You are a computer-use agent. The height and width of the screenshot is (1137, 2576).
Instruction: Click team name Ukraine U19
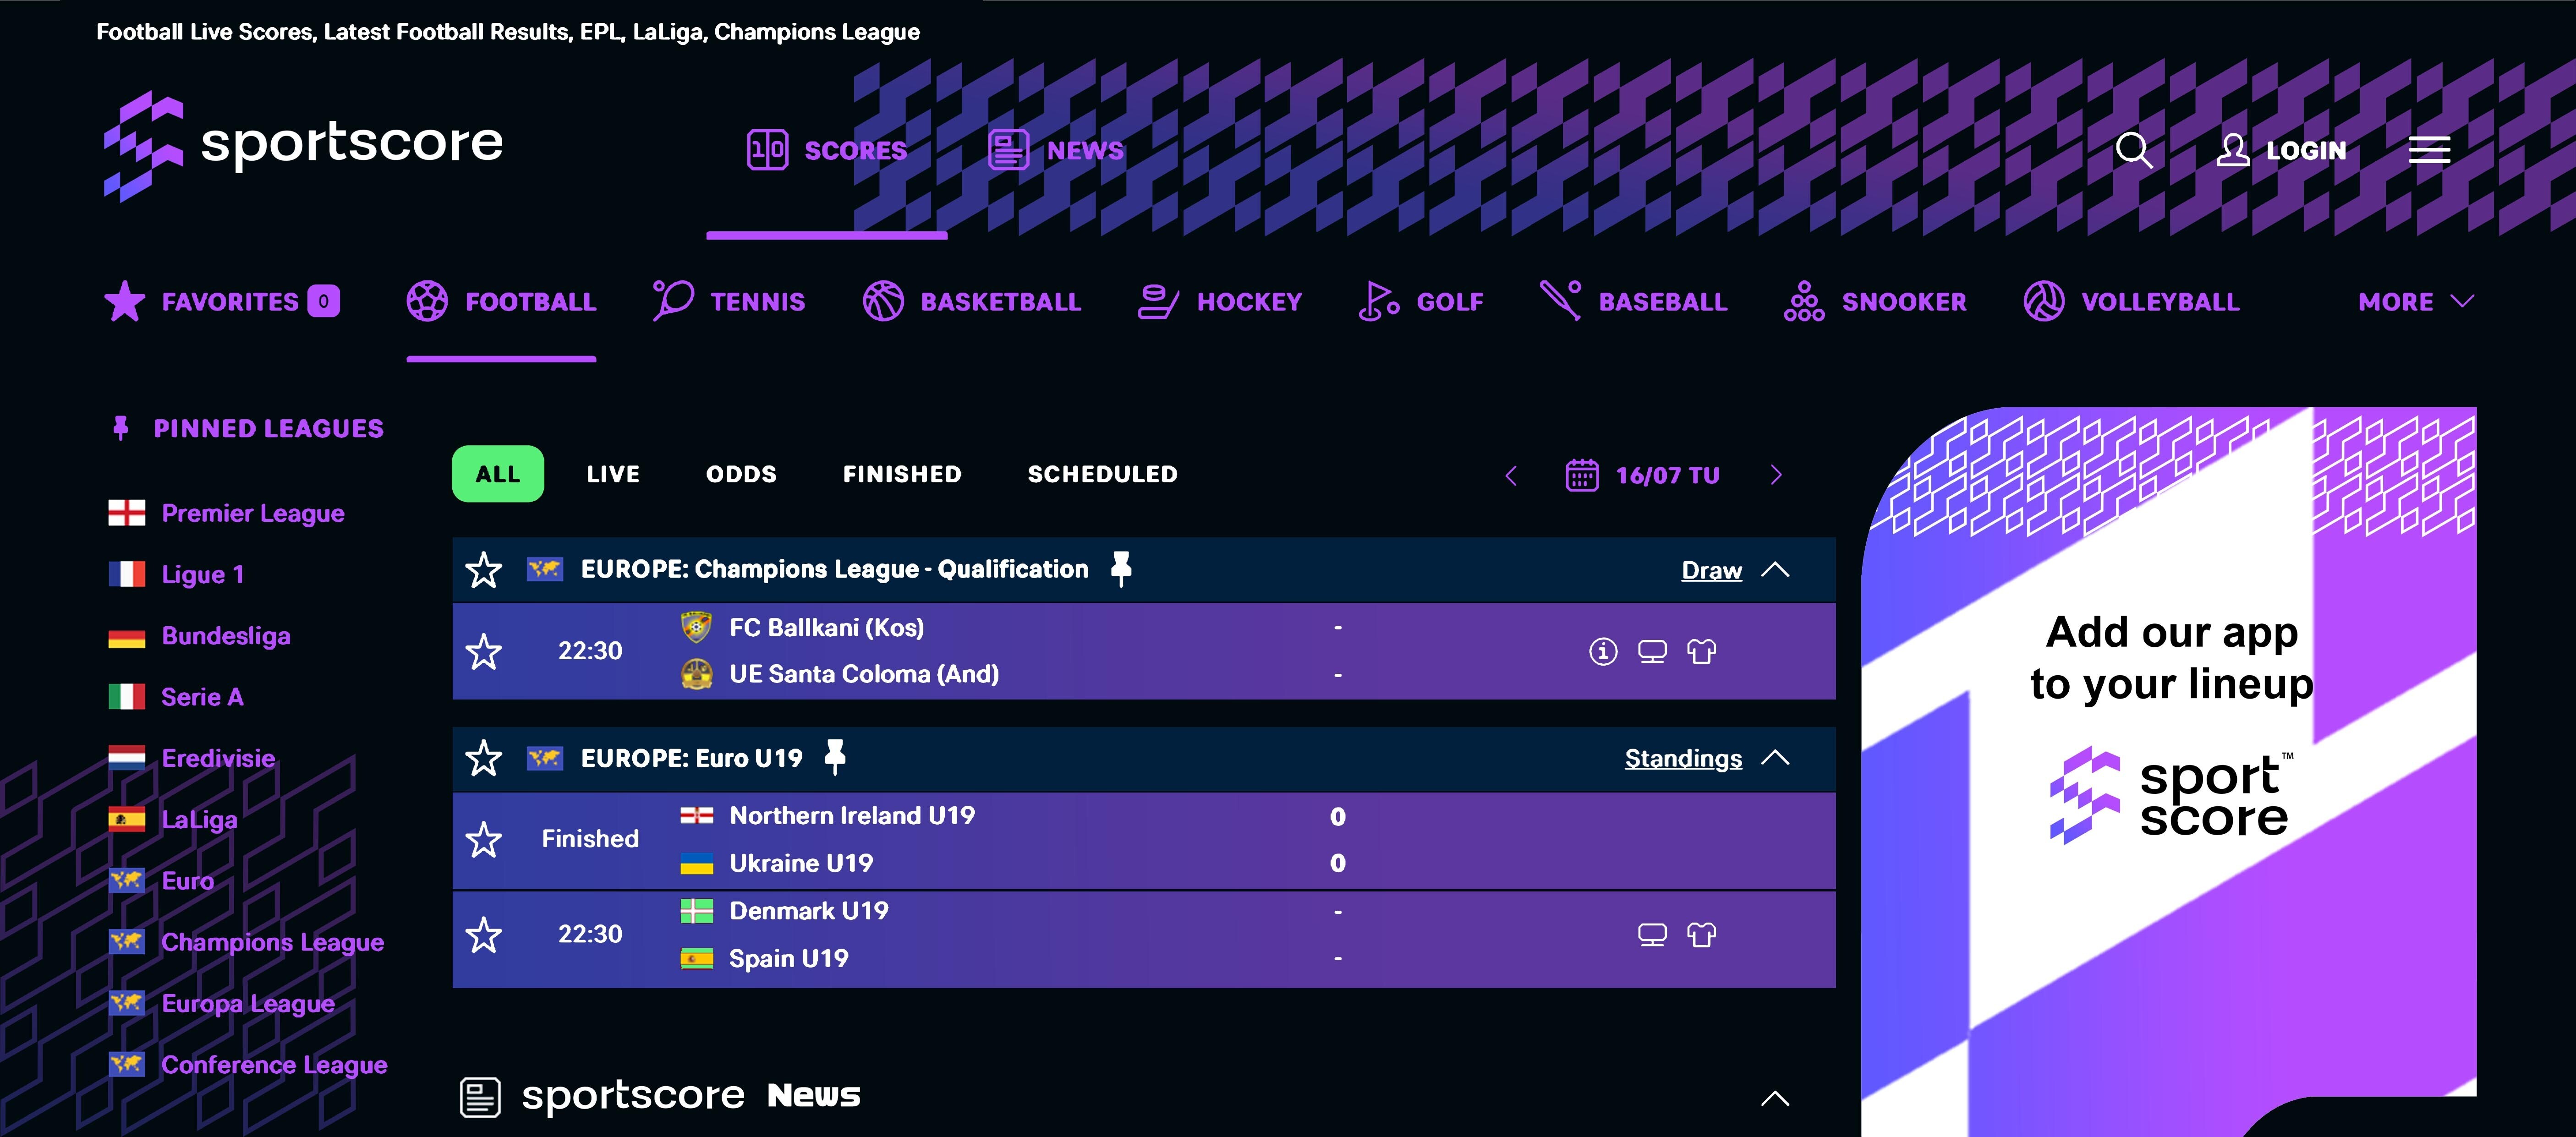pyautogui.click(x=801, y=863)
